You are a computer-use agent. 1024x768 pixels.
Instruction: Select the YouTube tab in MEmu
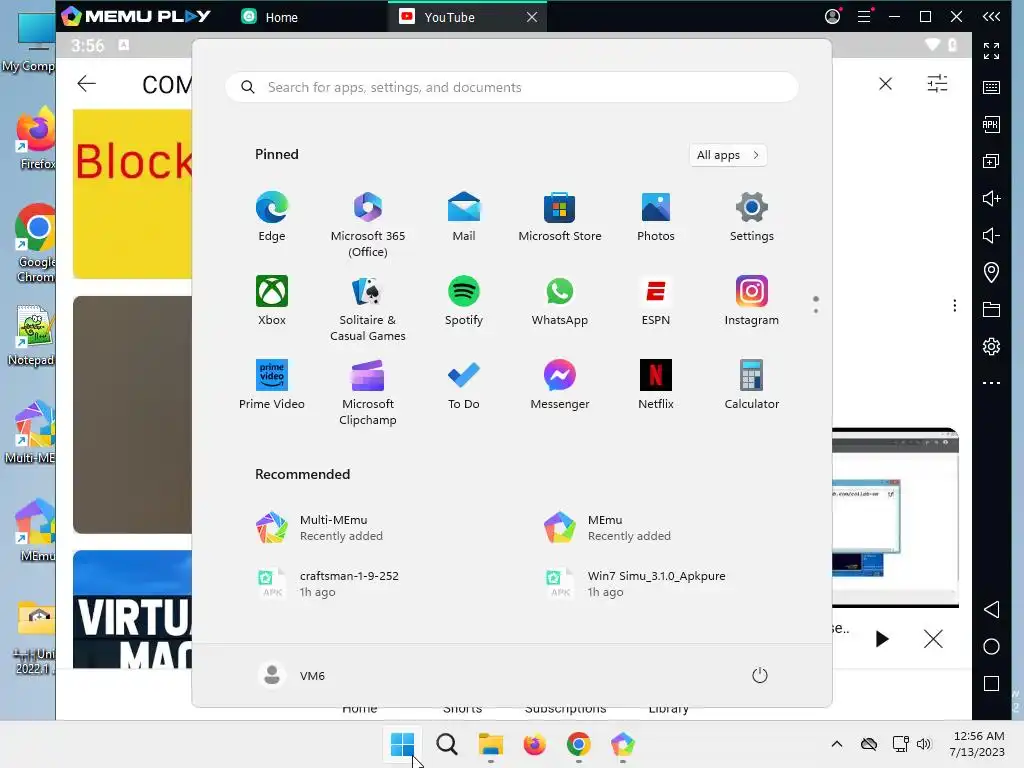tap(451, 17)
